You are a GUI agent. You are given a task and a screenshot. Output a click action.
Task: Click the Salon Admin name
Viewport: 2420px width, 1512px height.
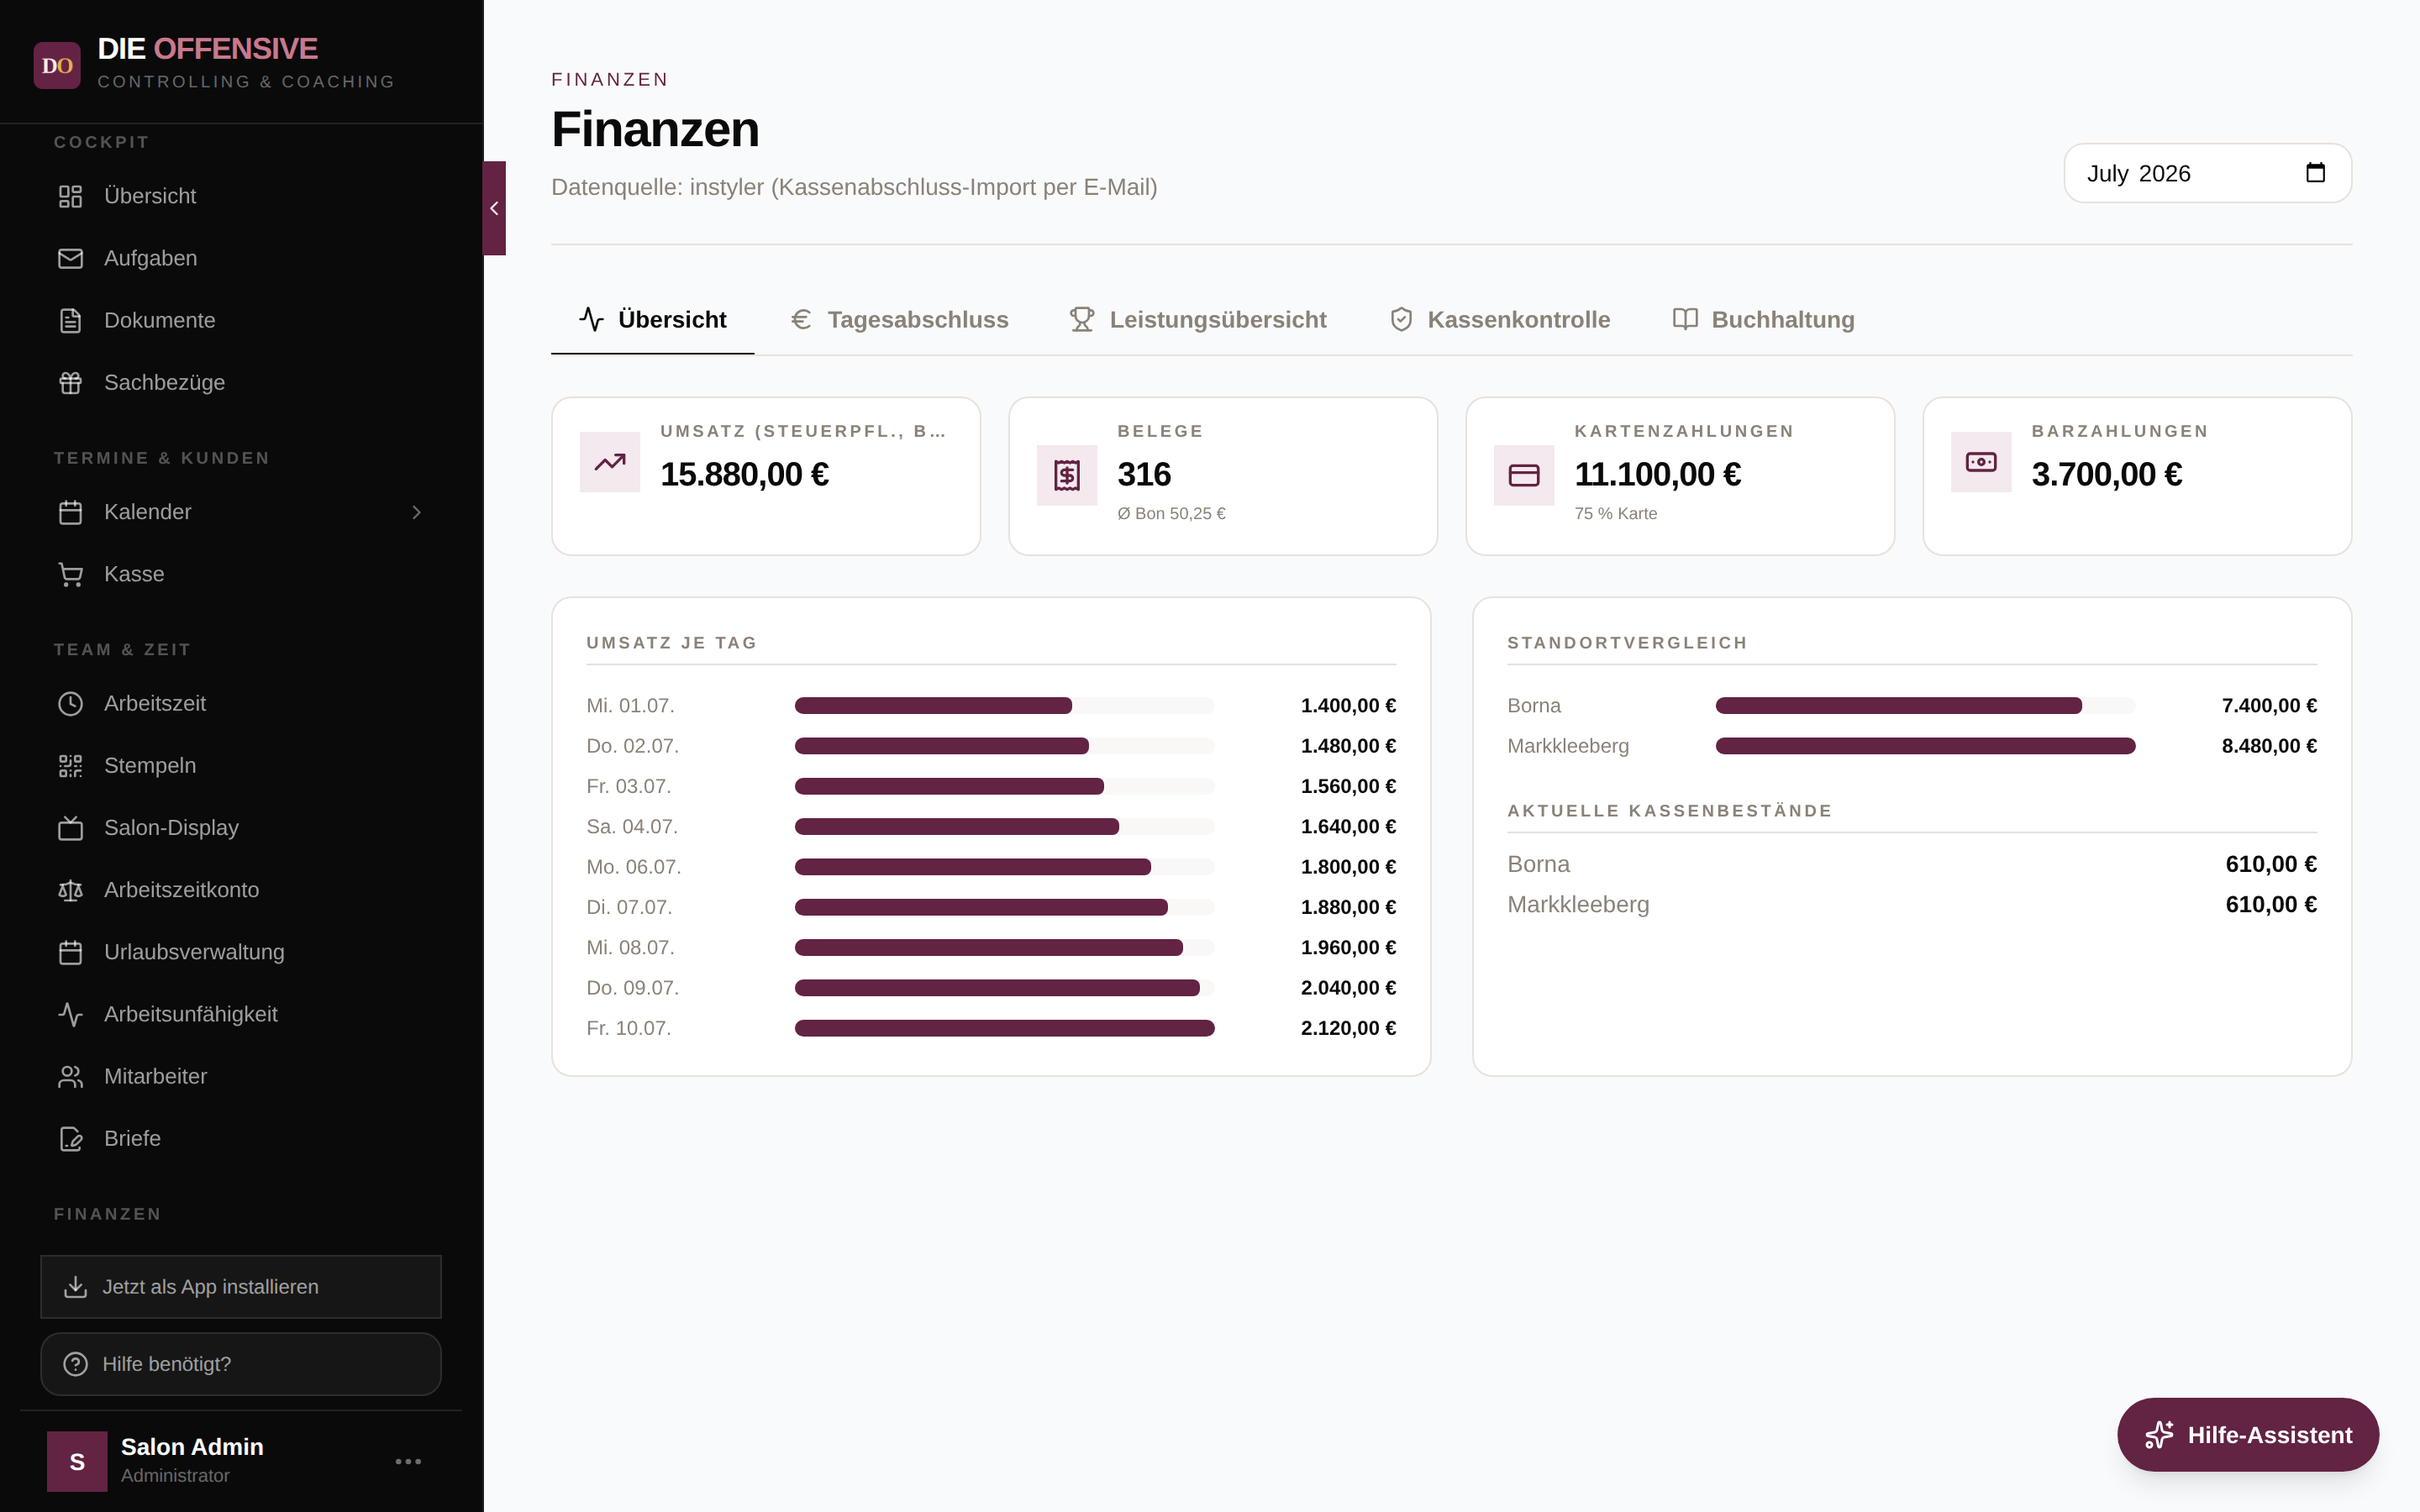pyautogui.click(x=192, y=1446)
